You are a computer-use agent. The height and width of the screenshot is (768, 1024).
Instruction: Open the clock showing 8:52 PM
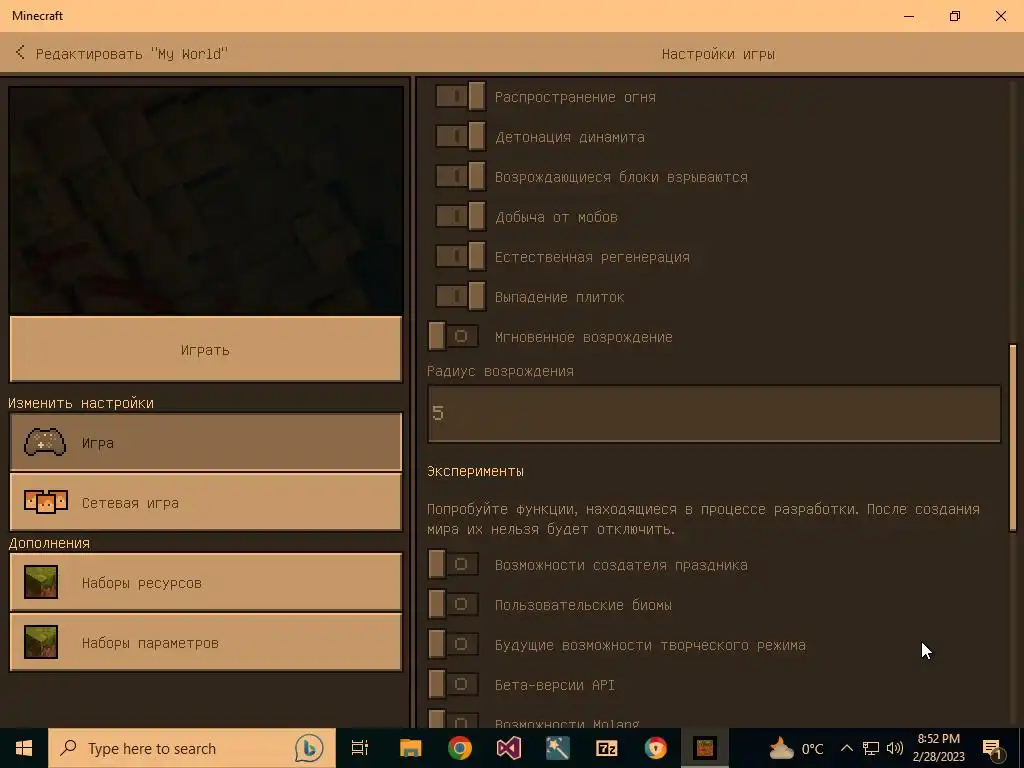tap(938, 748)
